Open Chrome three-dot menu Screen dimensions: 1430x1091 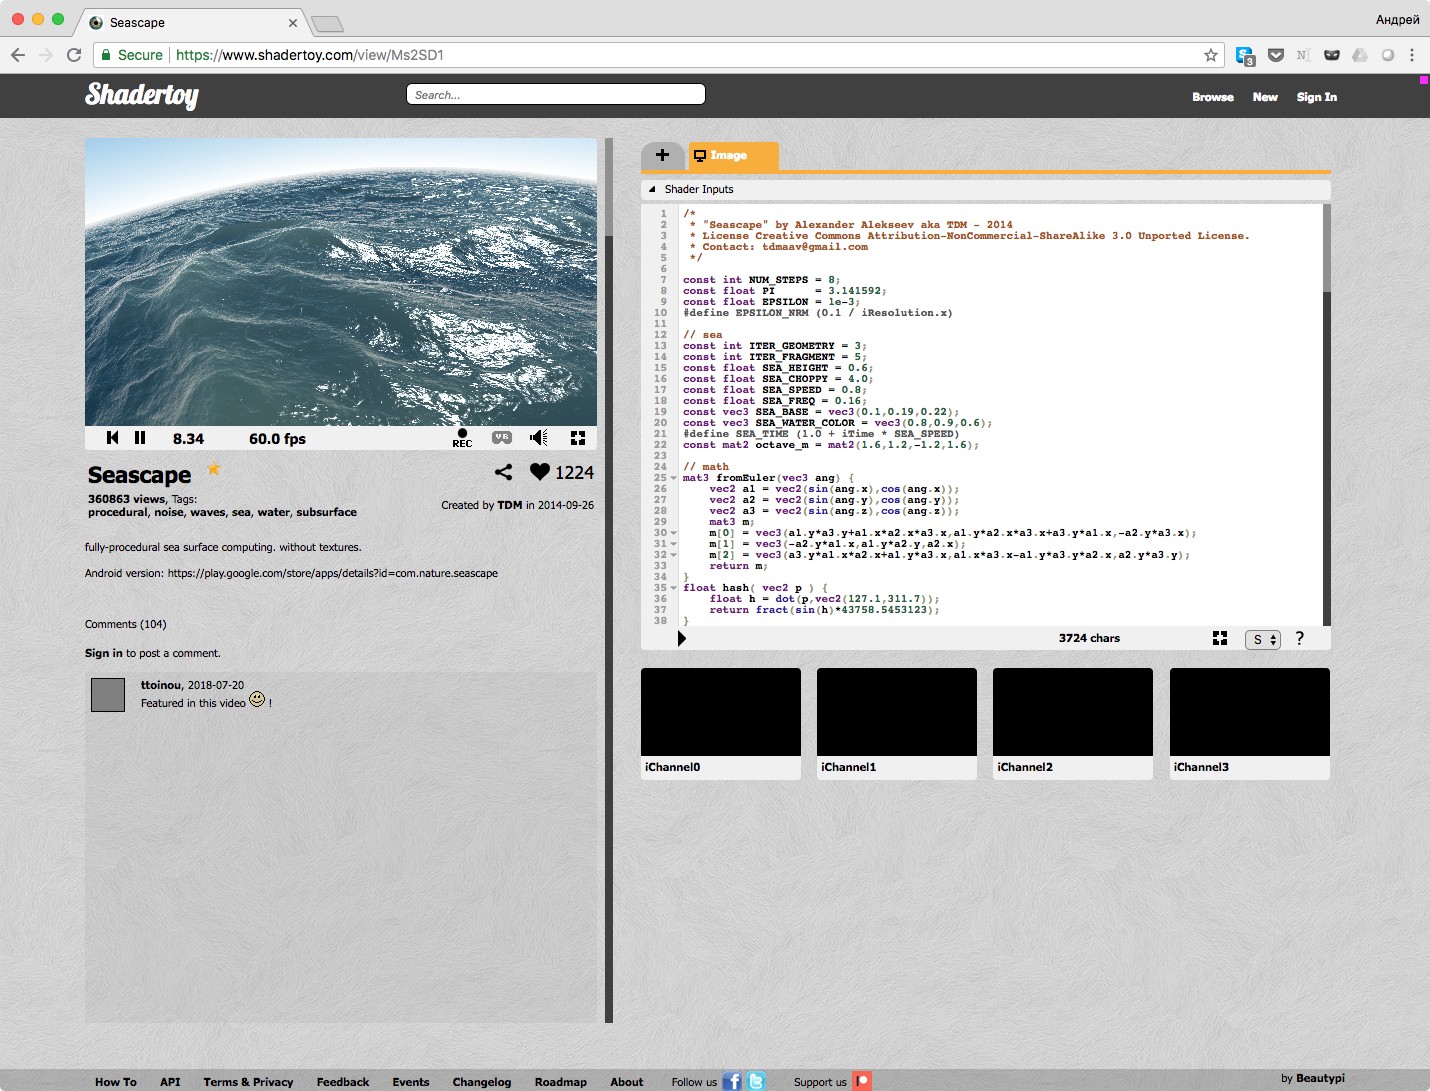pos(1412,55)
